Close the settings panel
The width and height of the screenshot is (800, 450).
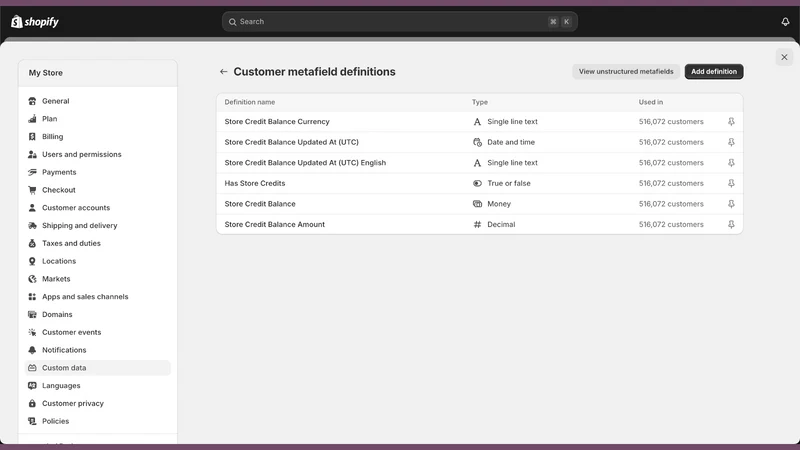click(x=784, y=57)
